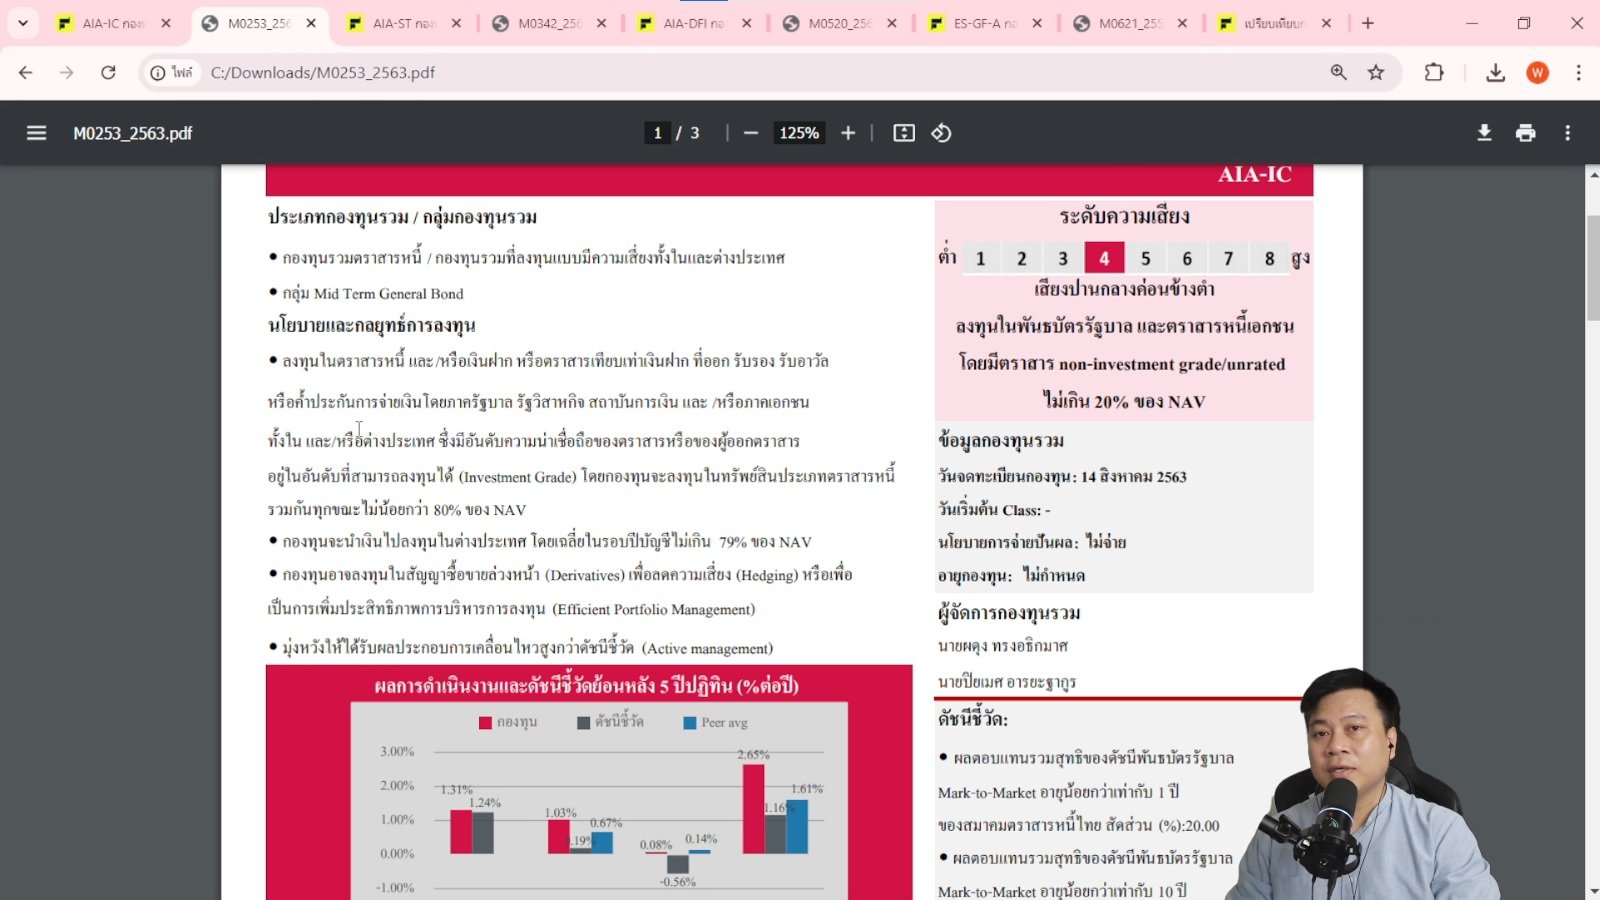The height and width of the screenshot is (900, 1600).
Task: Open PDF viewer more actions menu
Action: click(1568, 133)
